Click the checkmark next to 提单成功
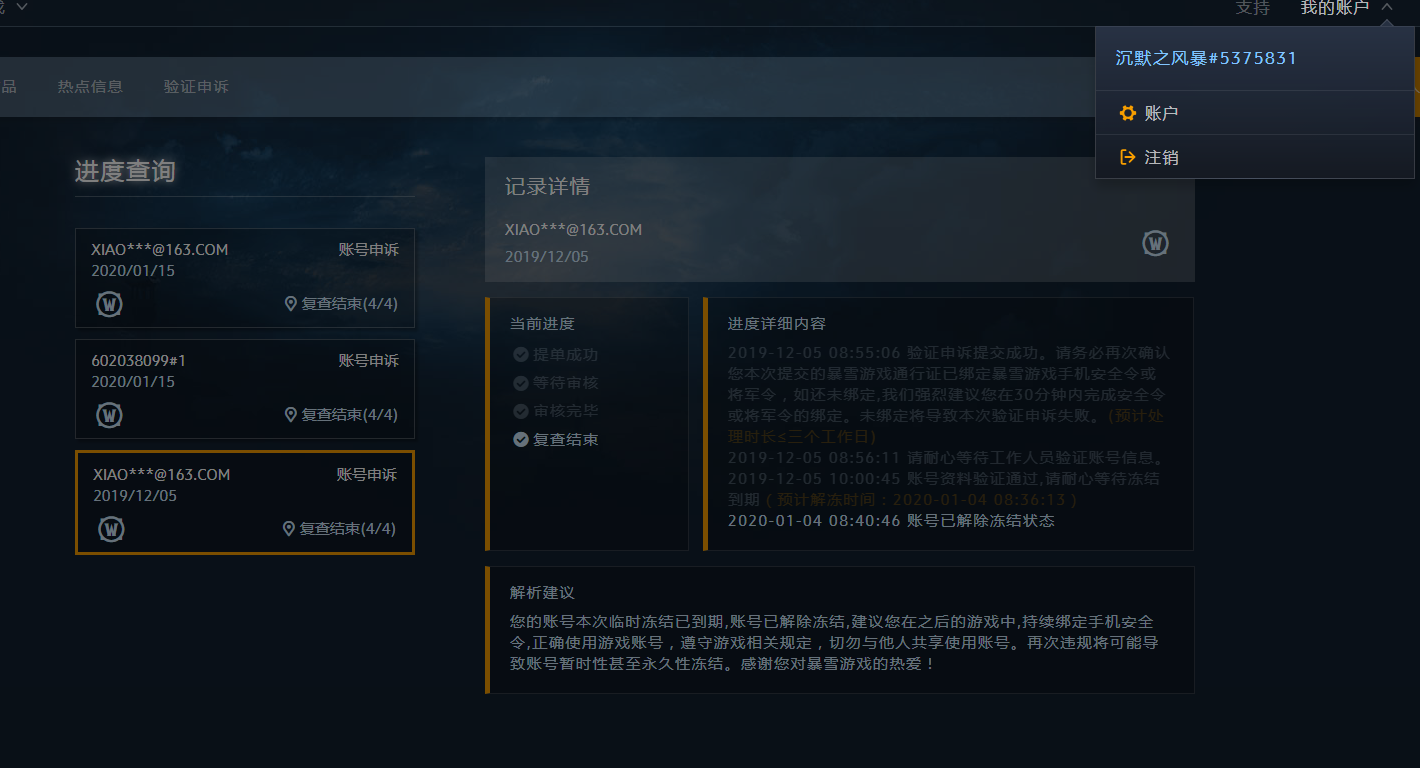 point(520,355)
